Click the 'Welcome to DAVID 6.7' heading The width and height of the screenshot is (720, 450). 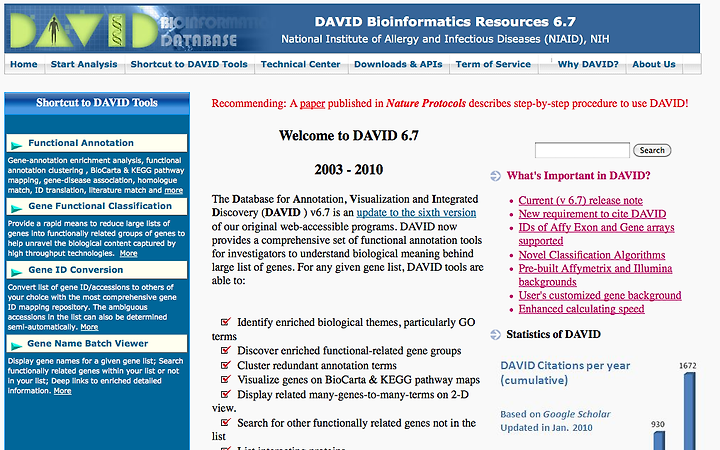[x=349, y=135]
